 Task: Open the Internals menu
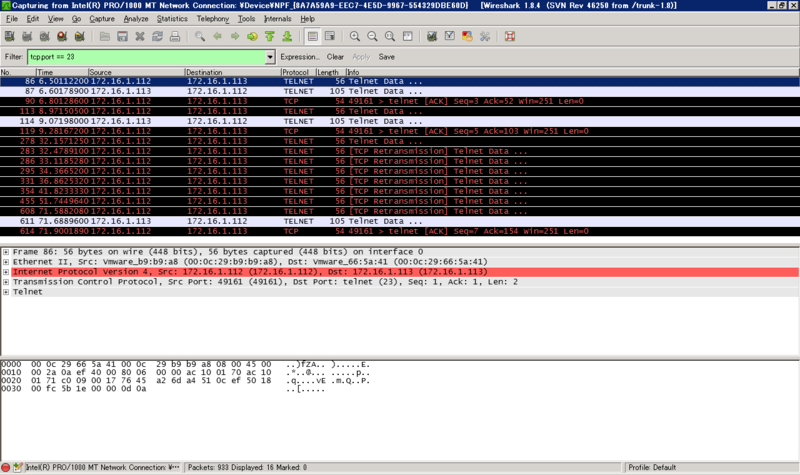278,19
